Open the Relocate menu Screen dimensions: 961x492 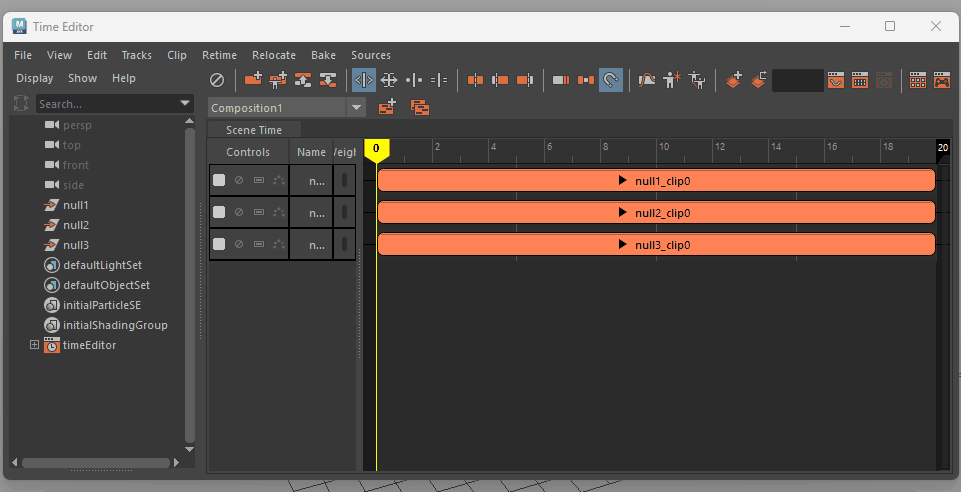pyautogui.click(x=274, y=55)
